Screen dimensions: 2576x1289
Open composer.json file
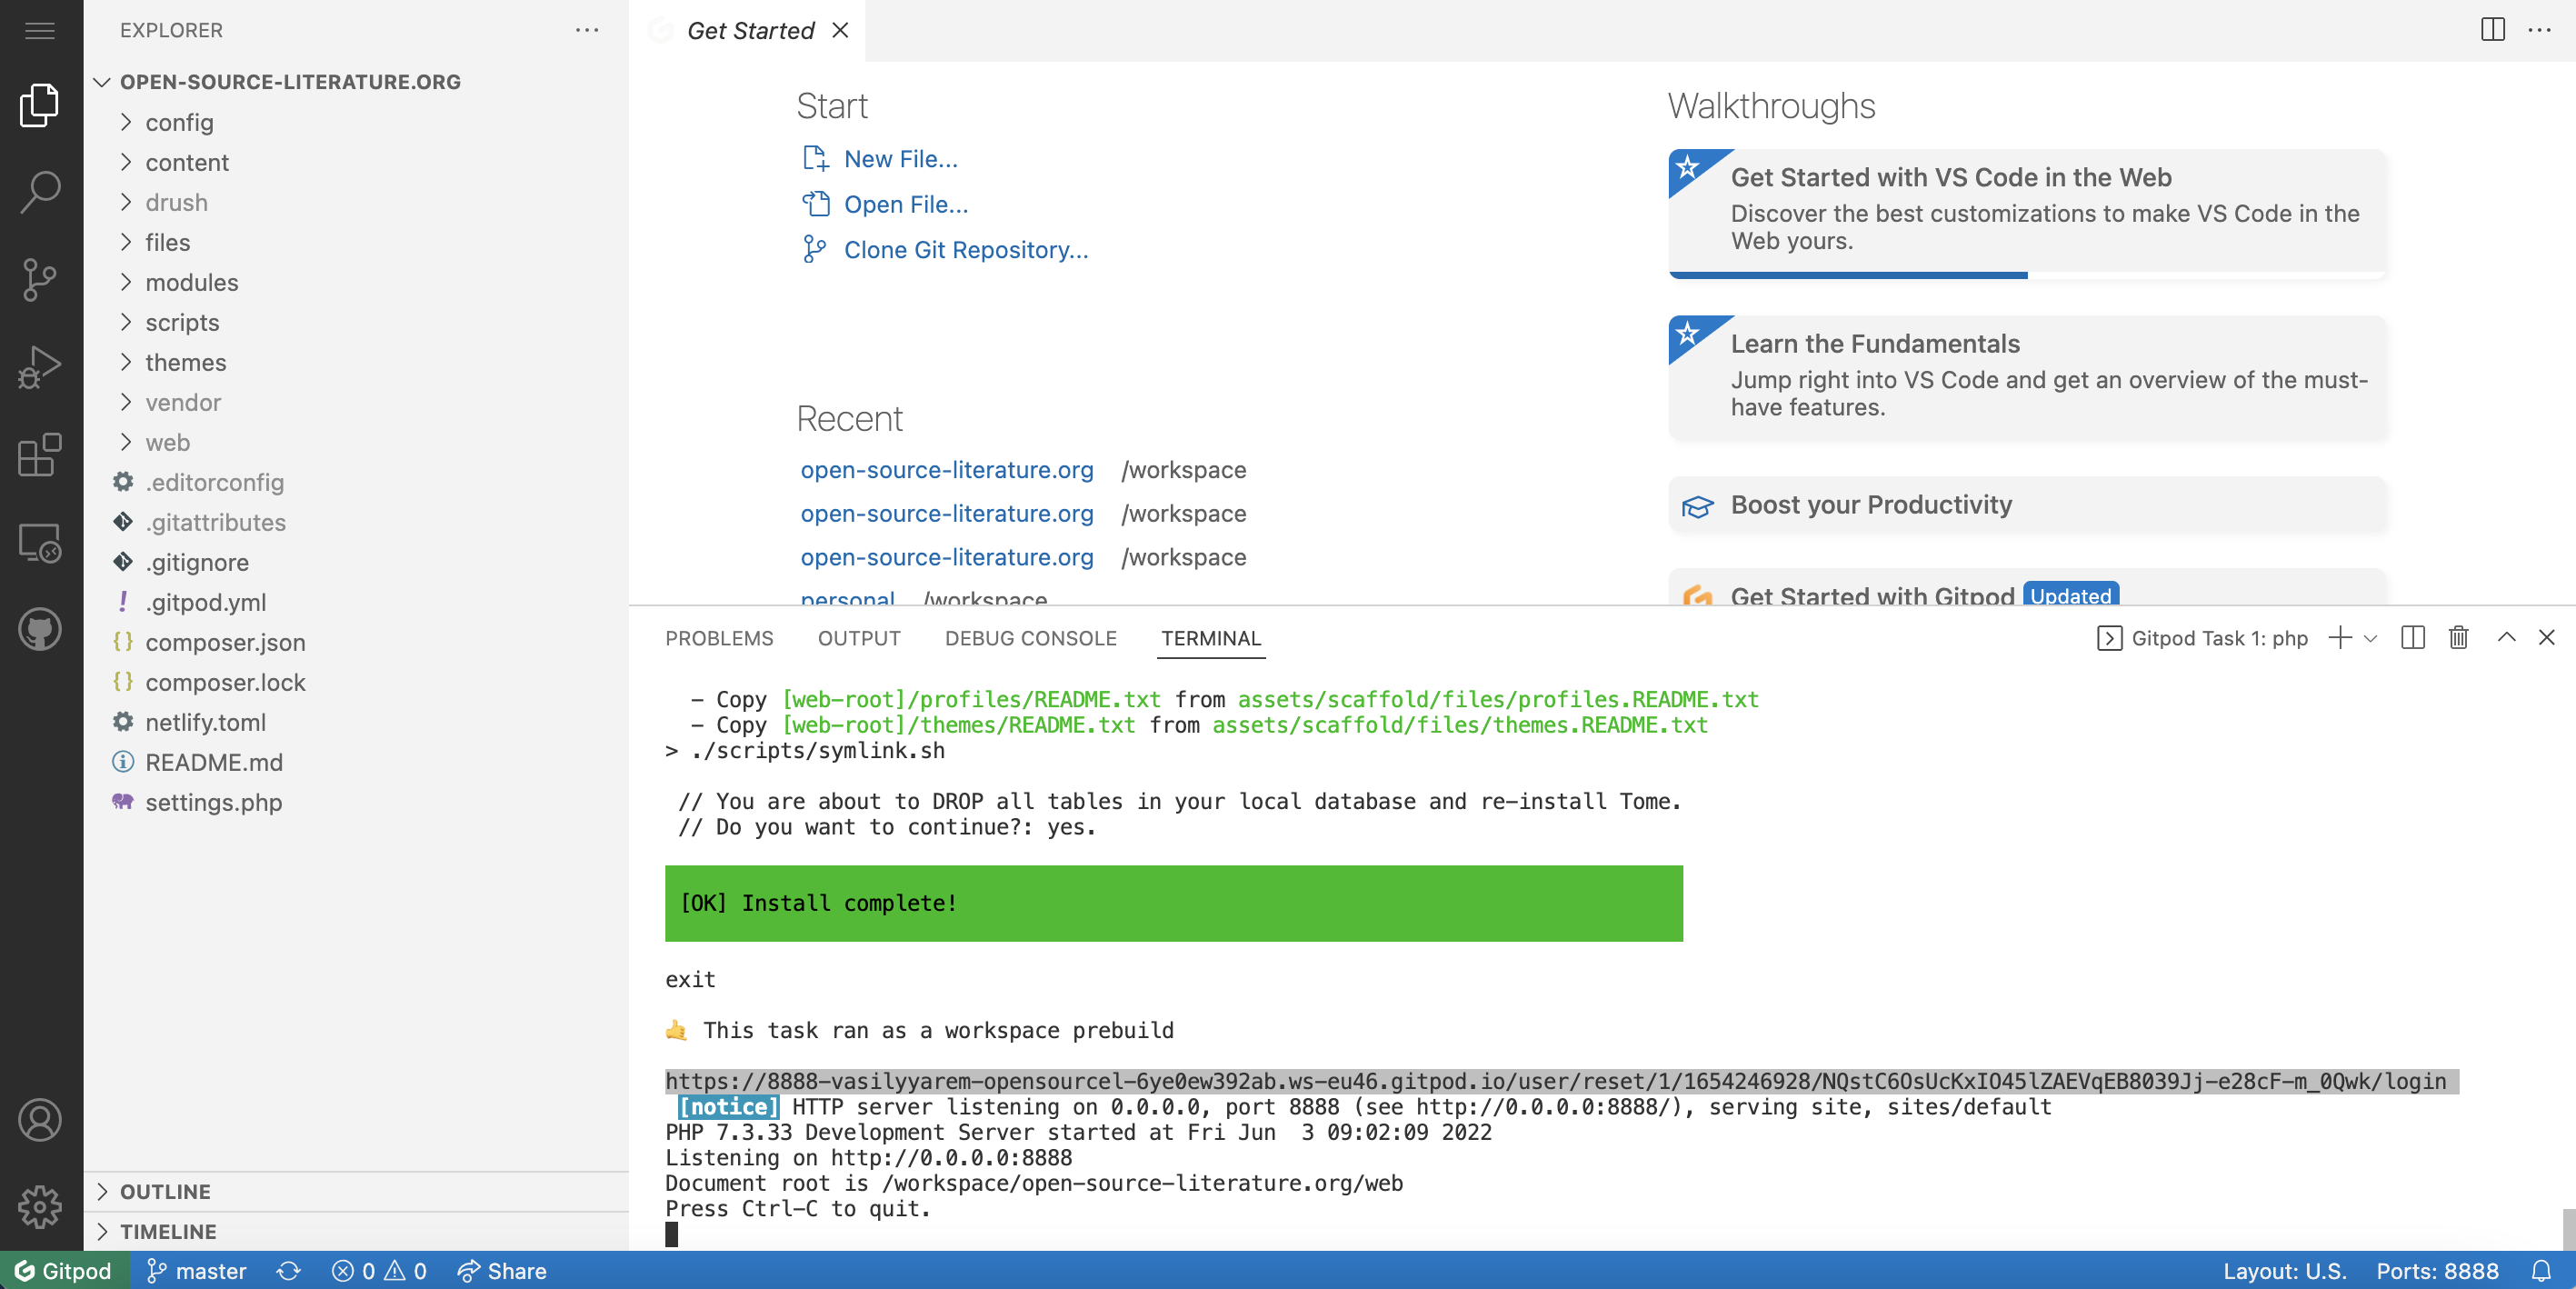pyautogui.click(x=356, y=642)
